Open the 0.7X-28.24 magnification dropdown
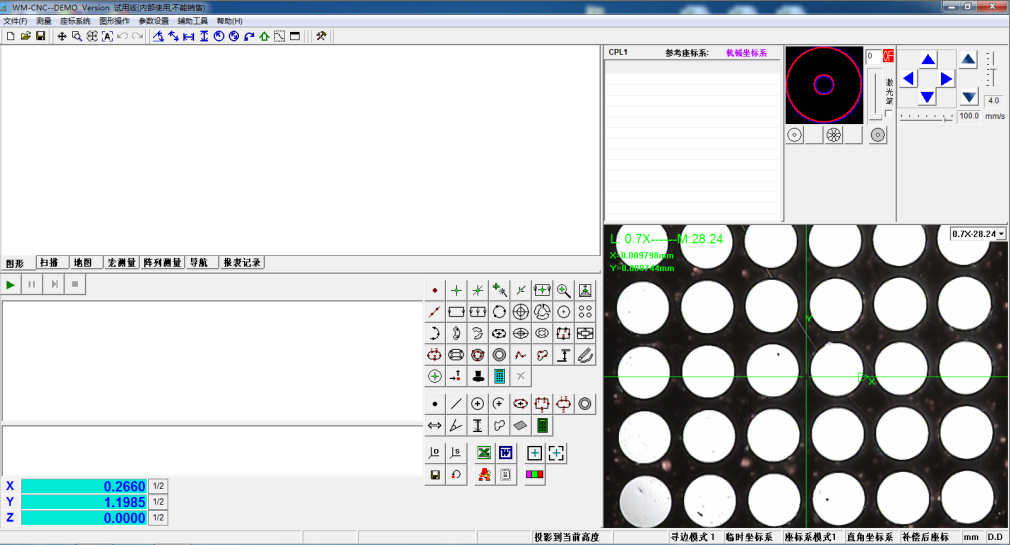The width and height of the screenshot is (1010, 545). tap(978, 233)
